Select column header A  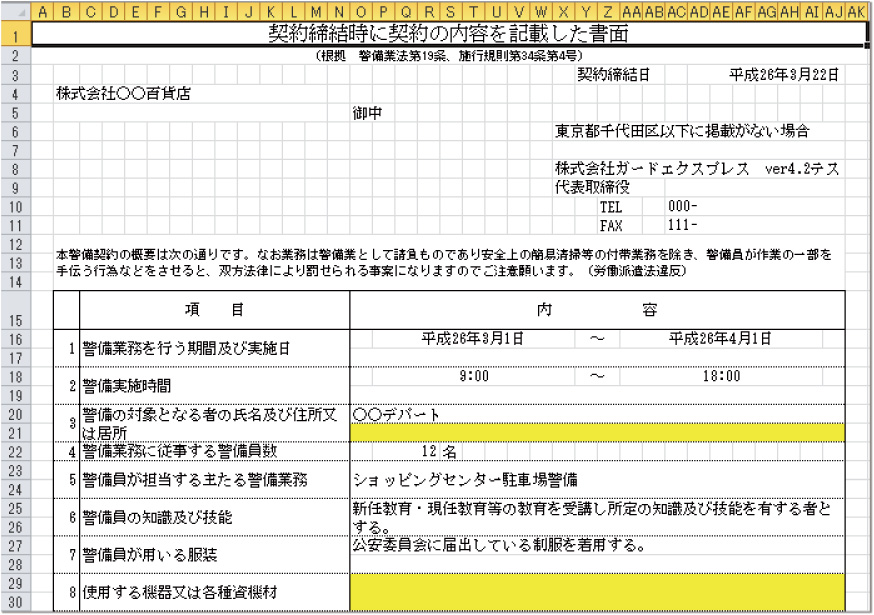click(42, 12)
